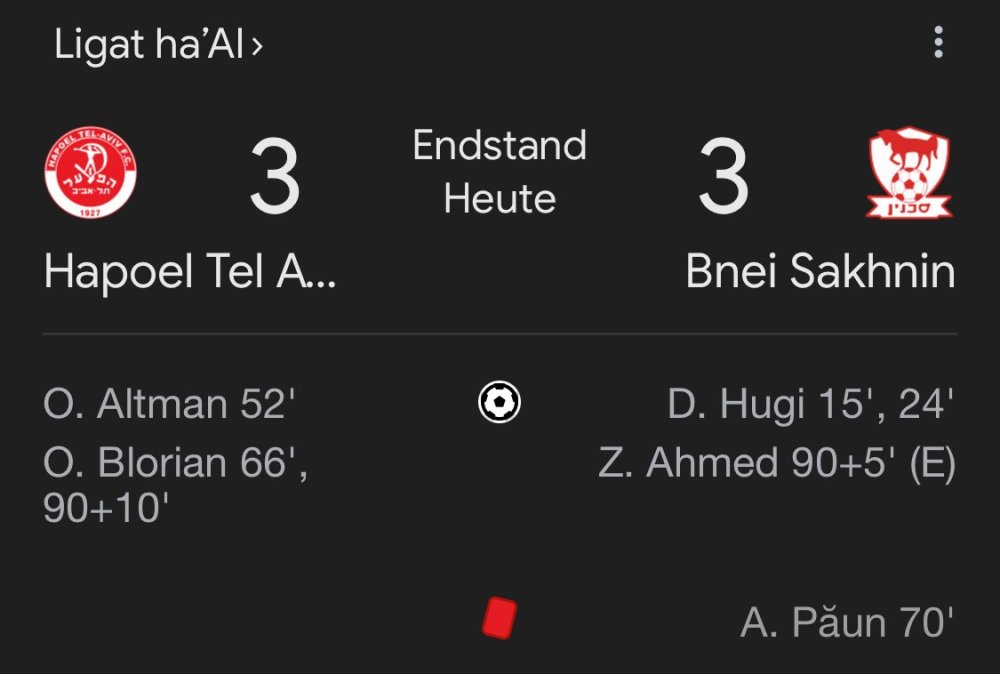Click Hapoel Tel Aviv's score of 3
The width and height of the screenshot is (1000, 674).
pos(275,178)
